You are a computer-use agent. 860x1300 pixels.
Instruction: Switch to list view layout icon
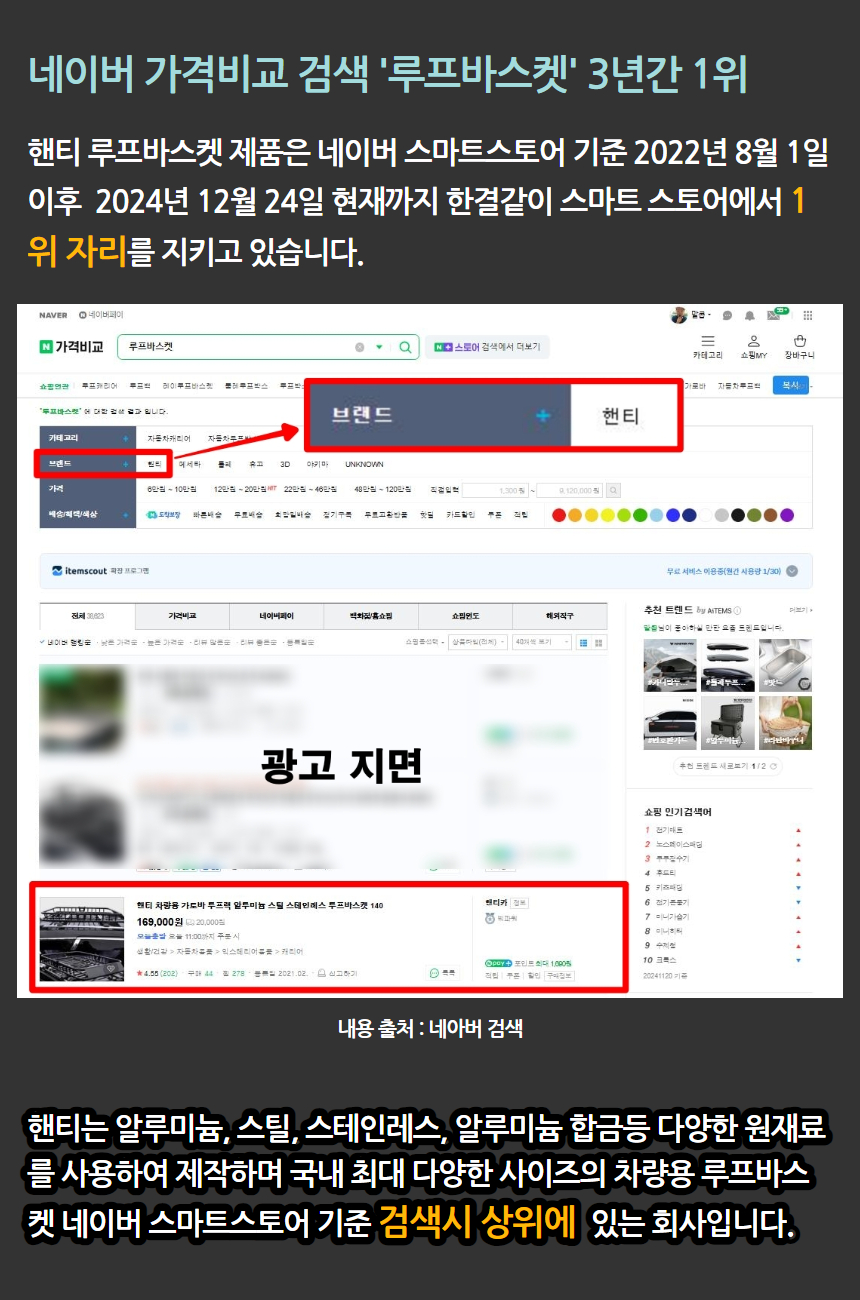(x=584, y=642)
